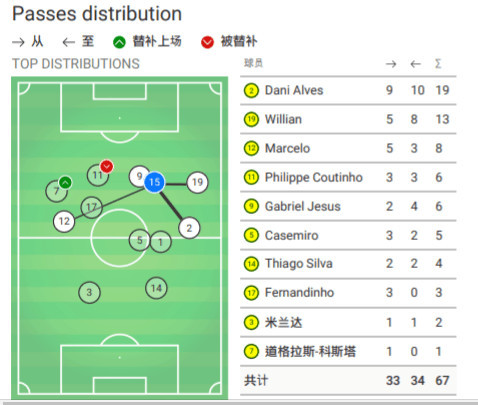Select player 15 blue marker on pitch
This screenshot has width=478, height=405.
pyautogui.click(x=155, y=182)
